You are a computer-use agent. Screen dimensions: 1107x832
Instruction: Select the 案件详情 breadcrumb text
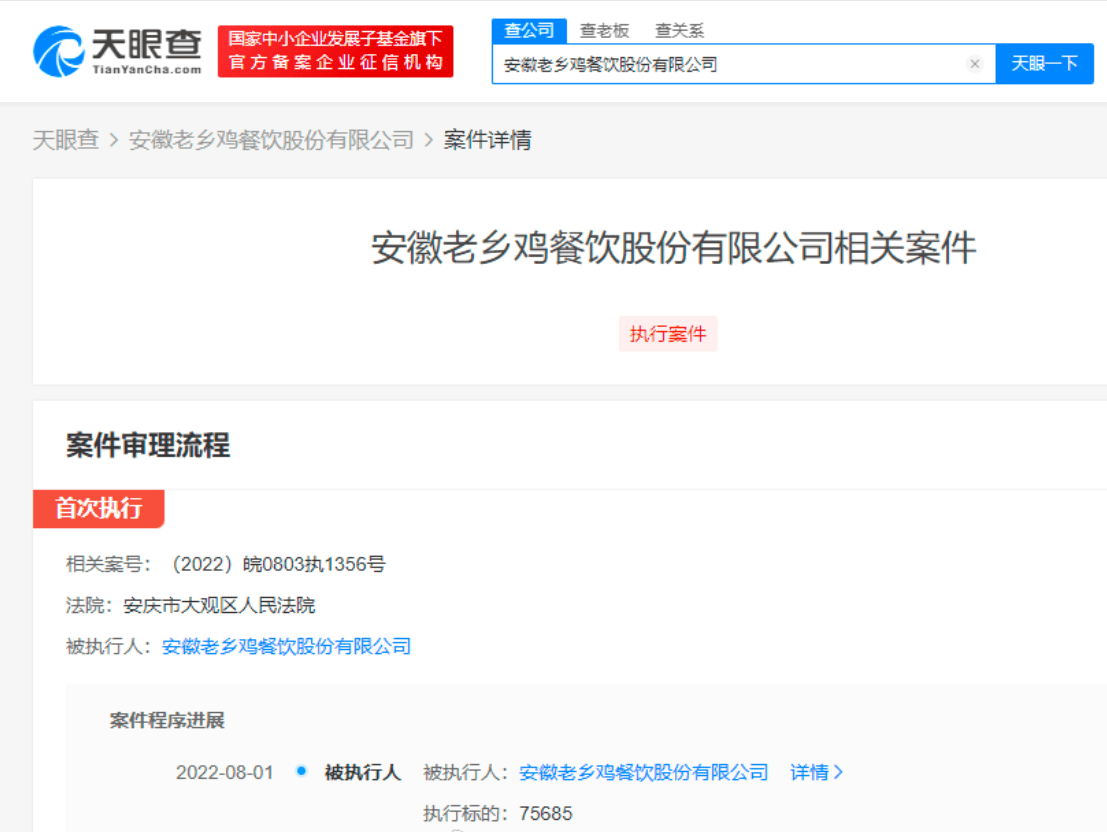487,140
